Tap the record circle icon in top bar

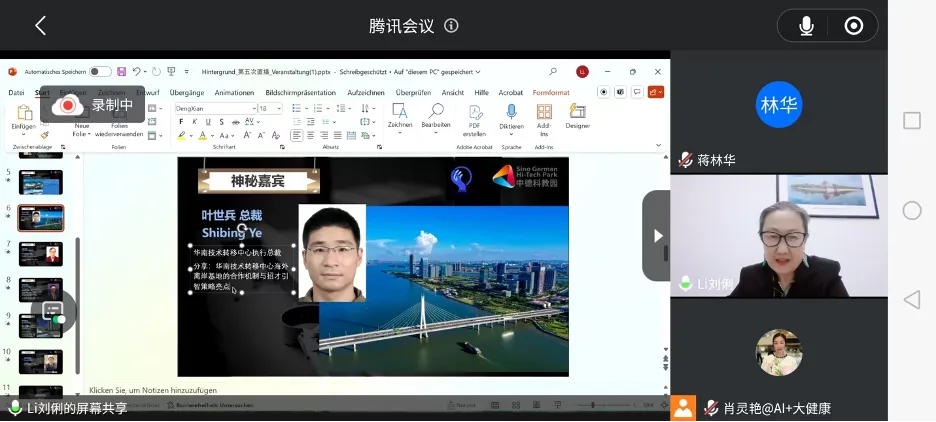(854, 26)
